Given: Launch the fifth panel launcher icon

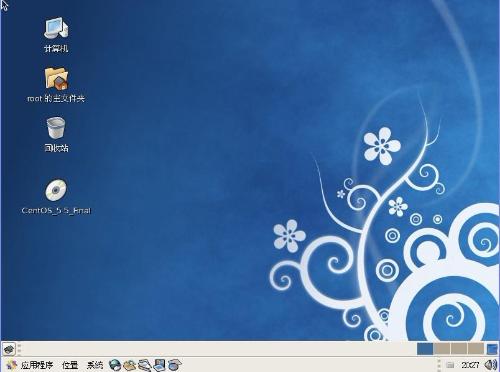Looking at the screenshot, I should click(x=174, y=365).
